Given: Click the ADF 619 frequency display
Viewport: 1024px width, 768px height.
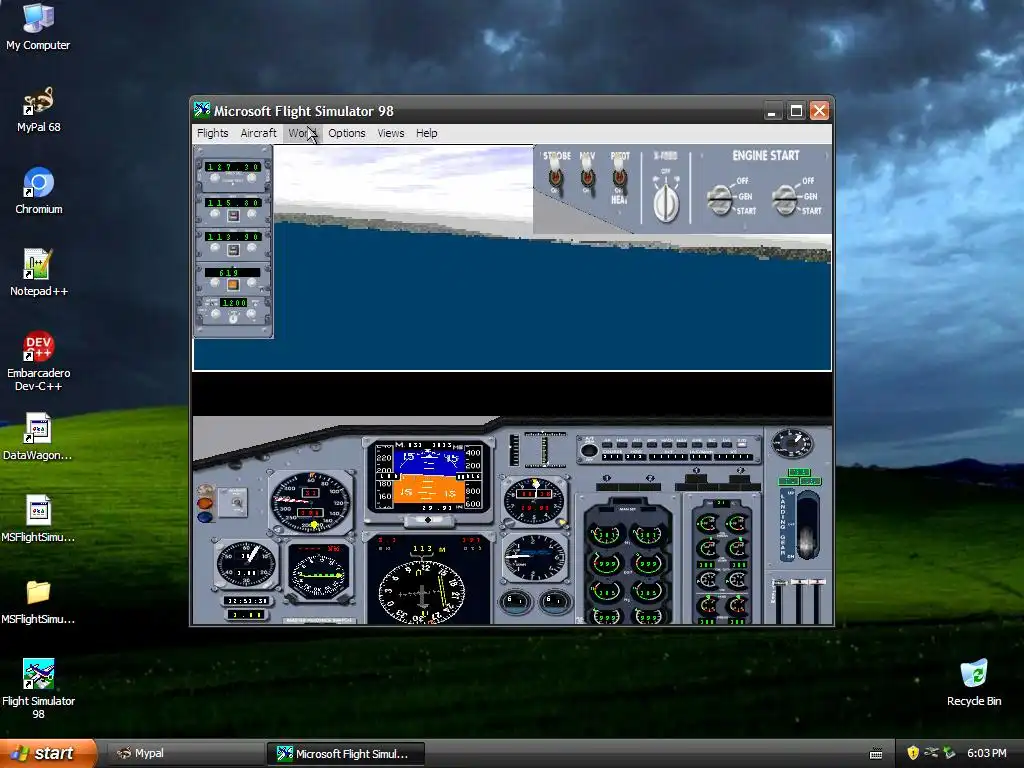Looking at the screenshot, I should 232,272.
